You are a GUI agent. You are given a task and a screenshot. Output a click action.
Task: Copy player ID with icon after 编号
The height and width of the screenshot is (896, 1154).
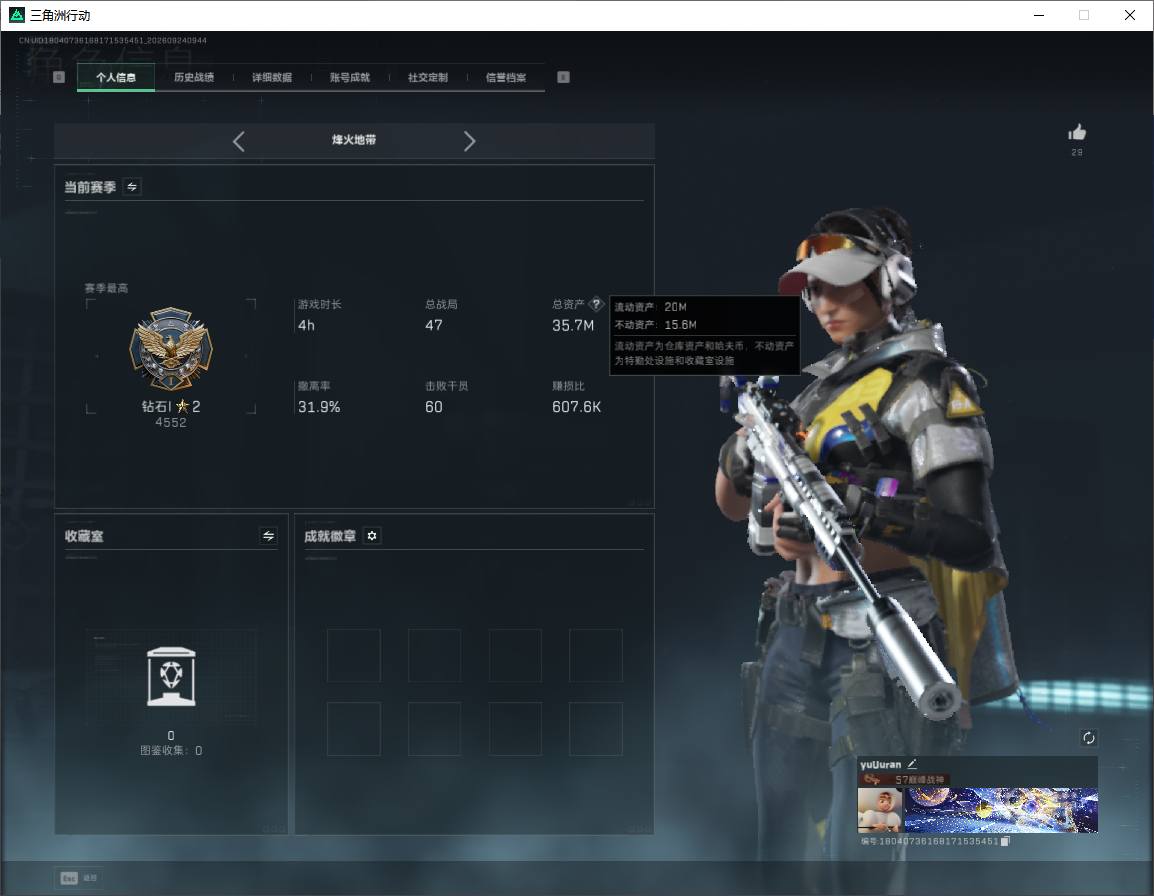click(1005, 841)
